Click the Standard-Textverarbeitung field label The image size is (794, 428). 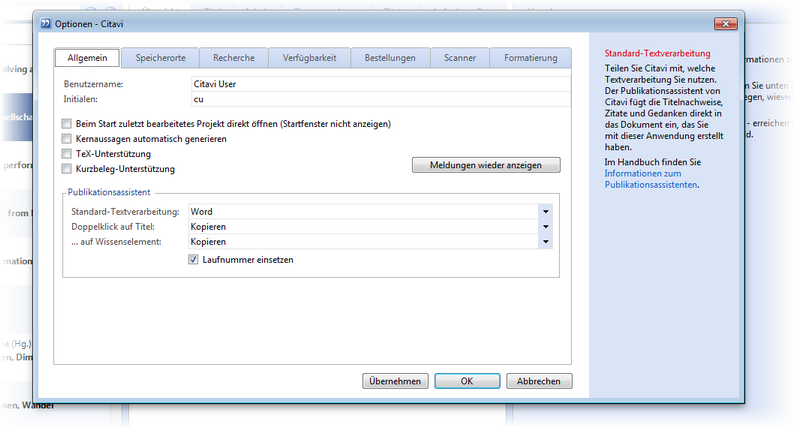125,212
